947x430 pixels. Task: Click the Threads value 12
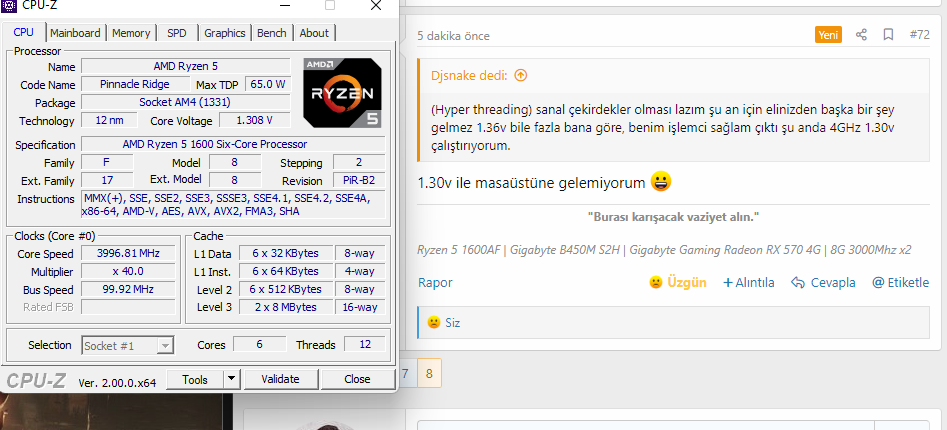(x=365, y=344)
